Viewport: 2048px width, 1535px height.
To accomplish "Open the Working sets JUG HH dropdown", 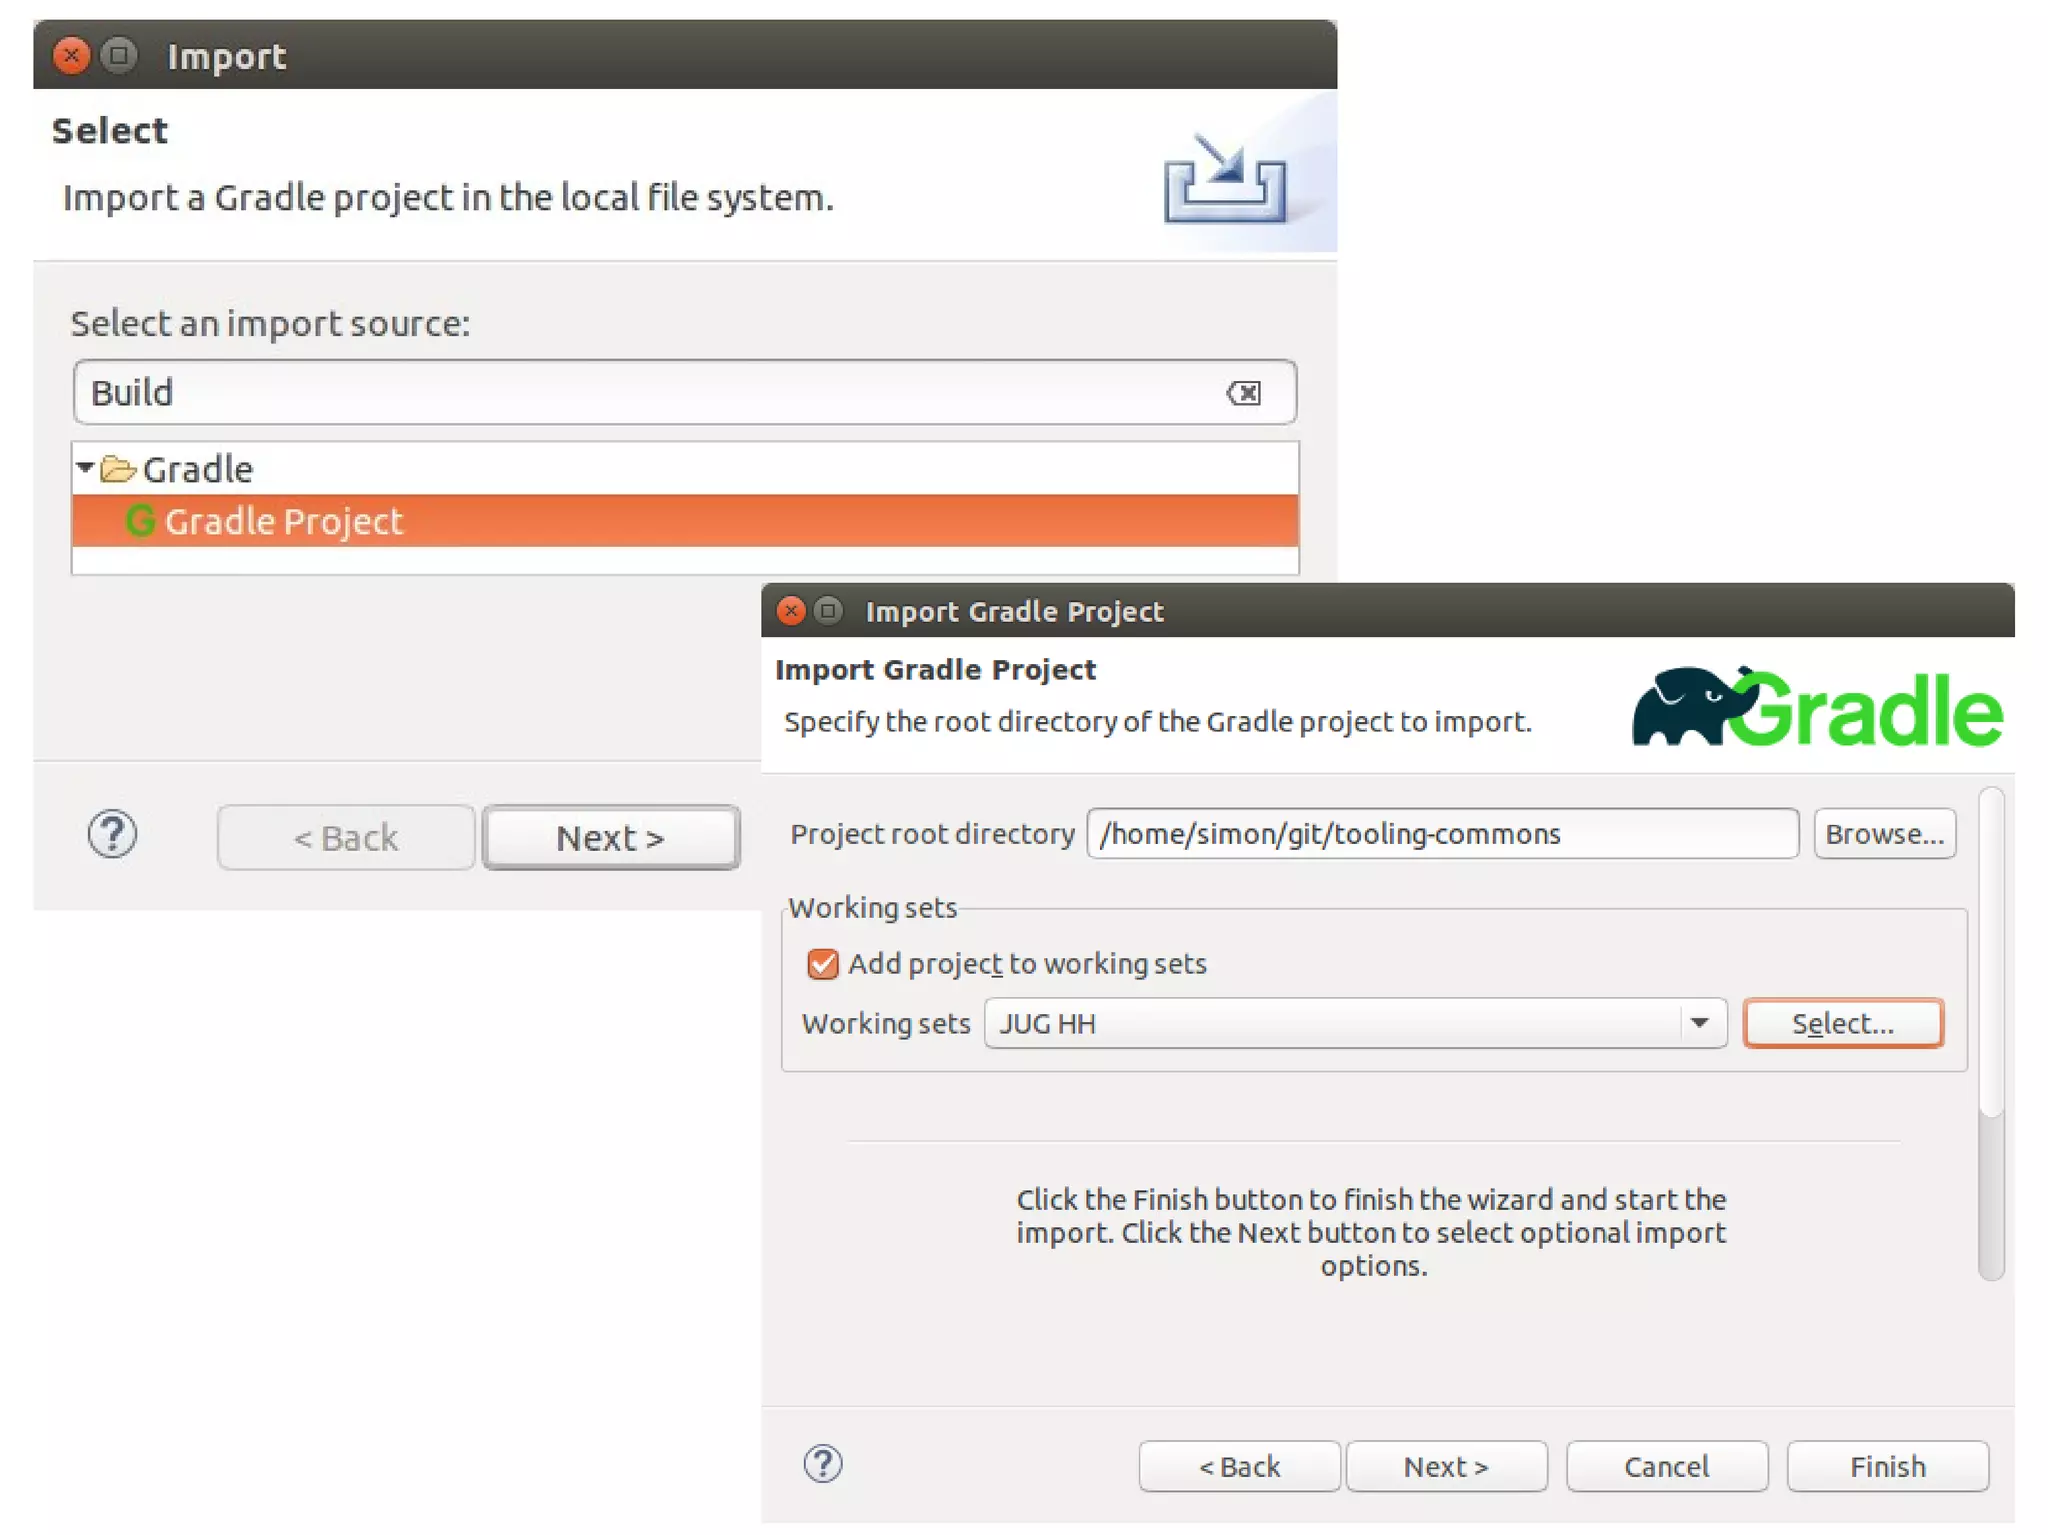I will tap(1699, 1023).
